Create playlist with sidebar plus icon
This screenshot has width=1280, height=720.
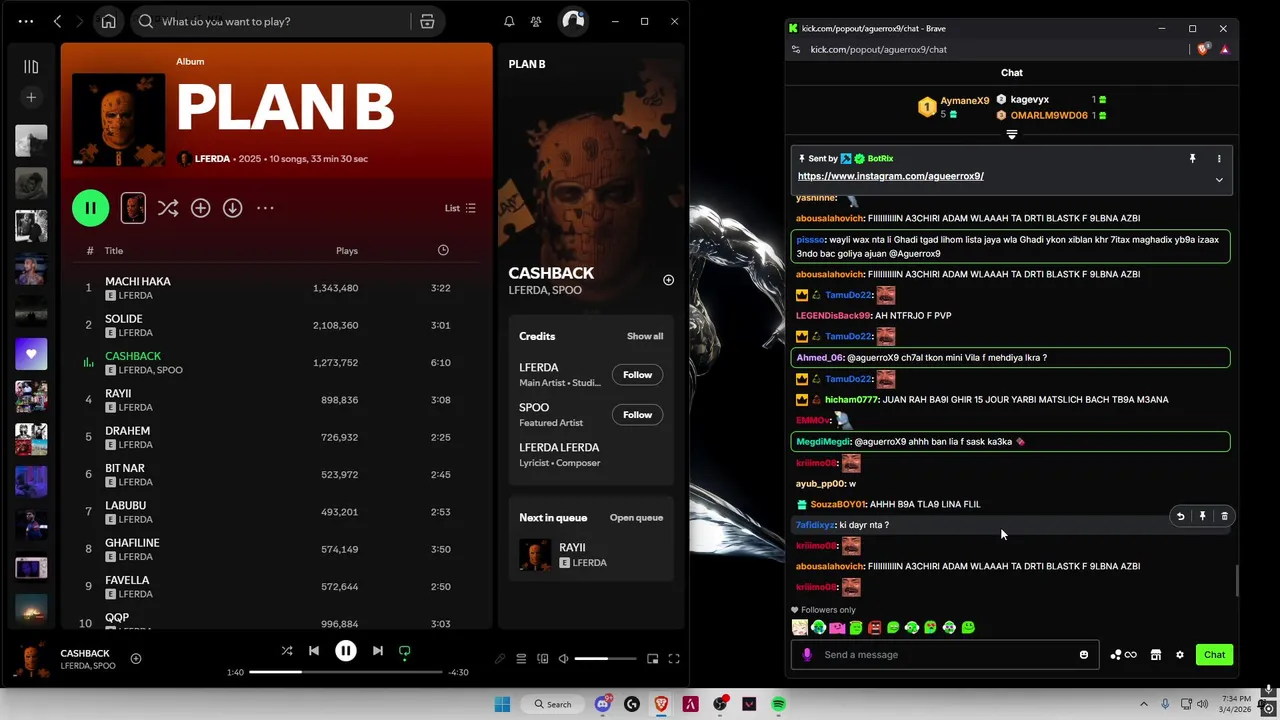[x=31, y=97]
